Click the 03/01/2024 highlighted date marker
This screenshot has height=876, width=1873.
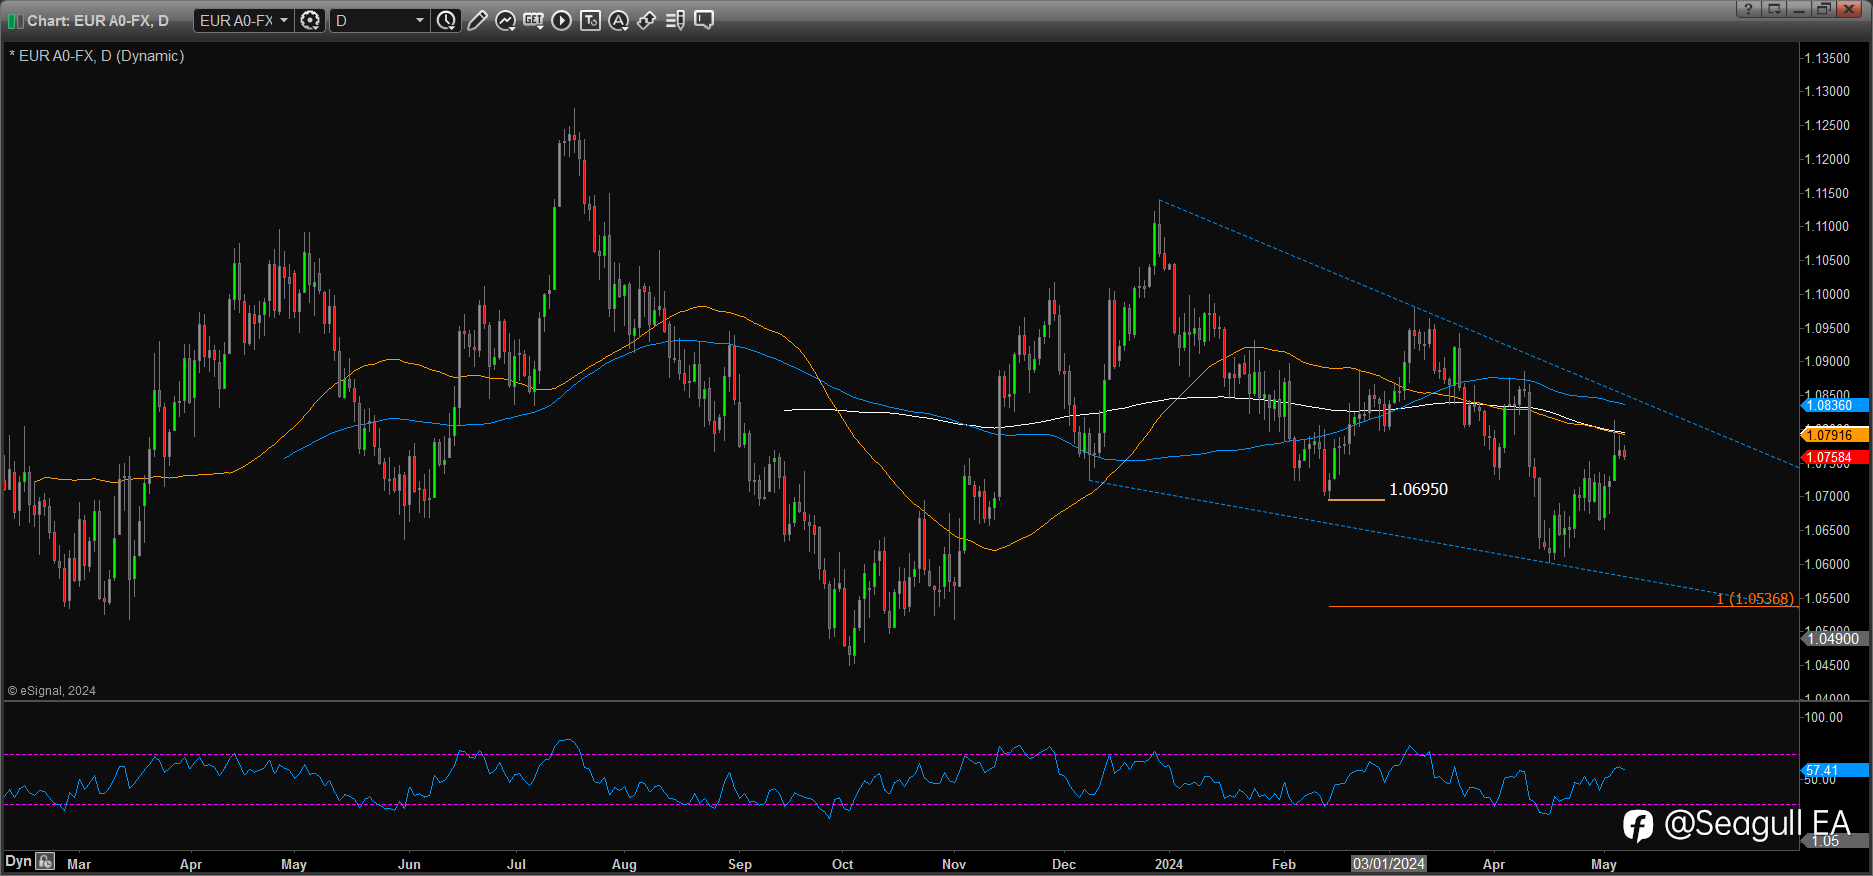click(1388, 864)
